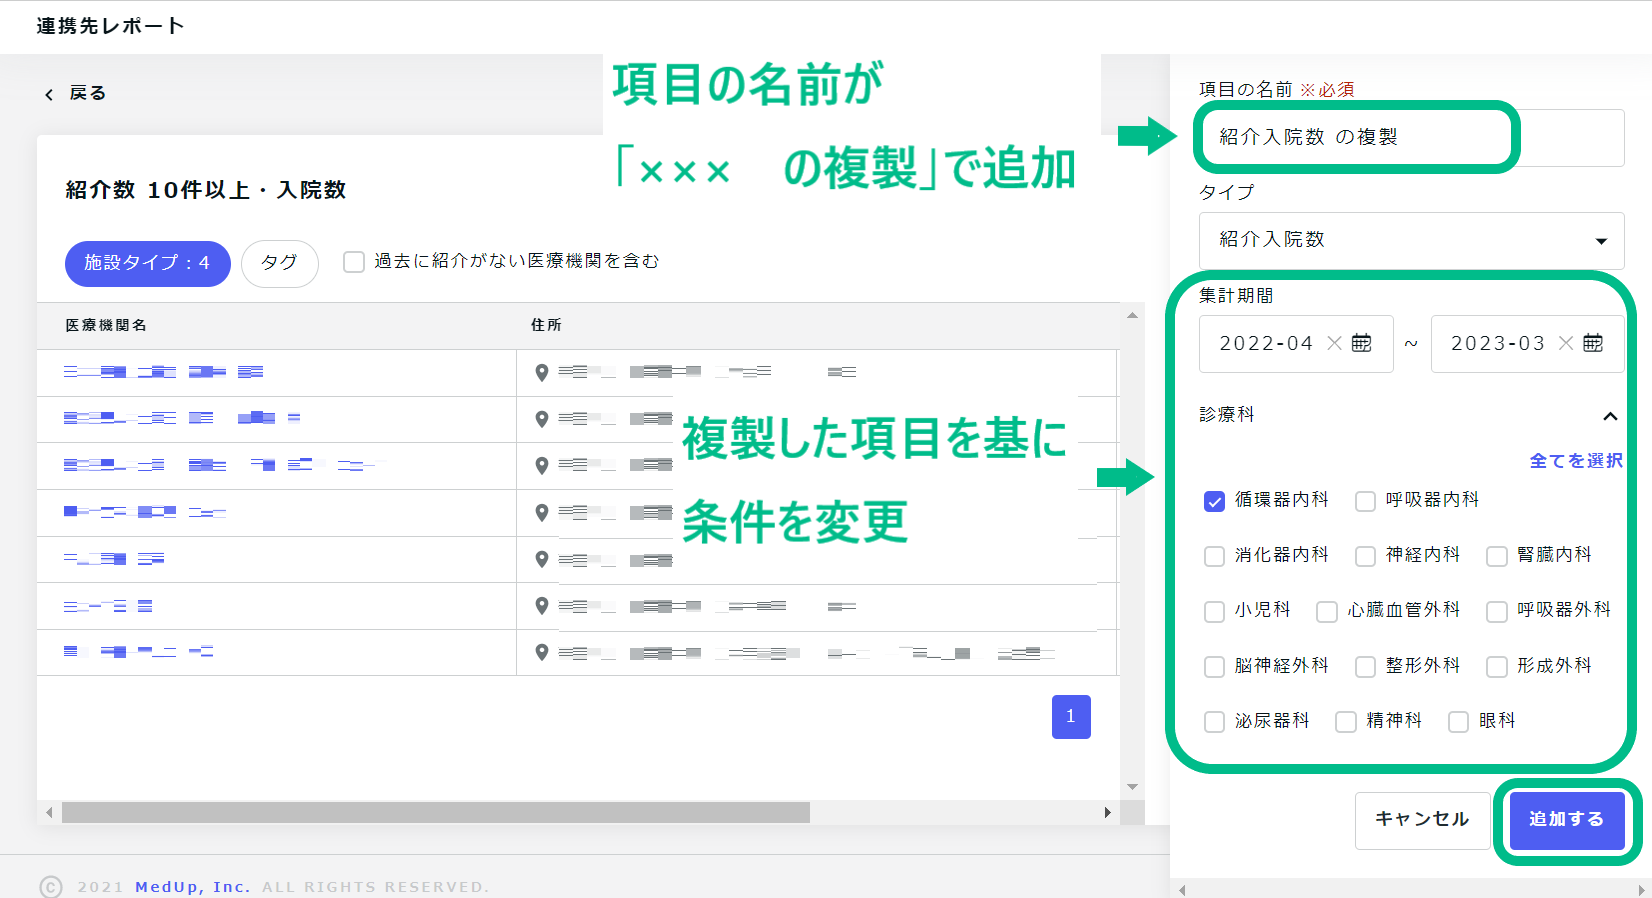
Task: Click right panel scrollbar left arrow
Action: [x=1183, y=889]
